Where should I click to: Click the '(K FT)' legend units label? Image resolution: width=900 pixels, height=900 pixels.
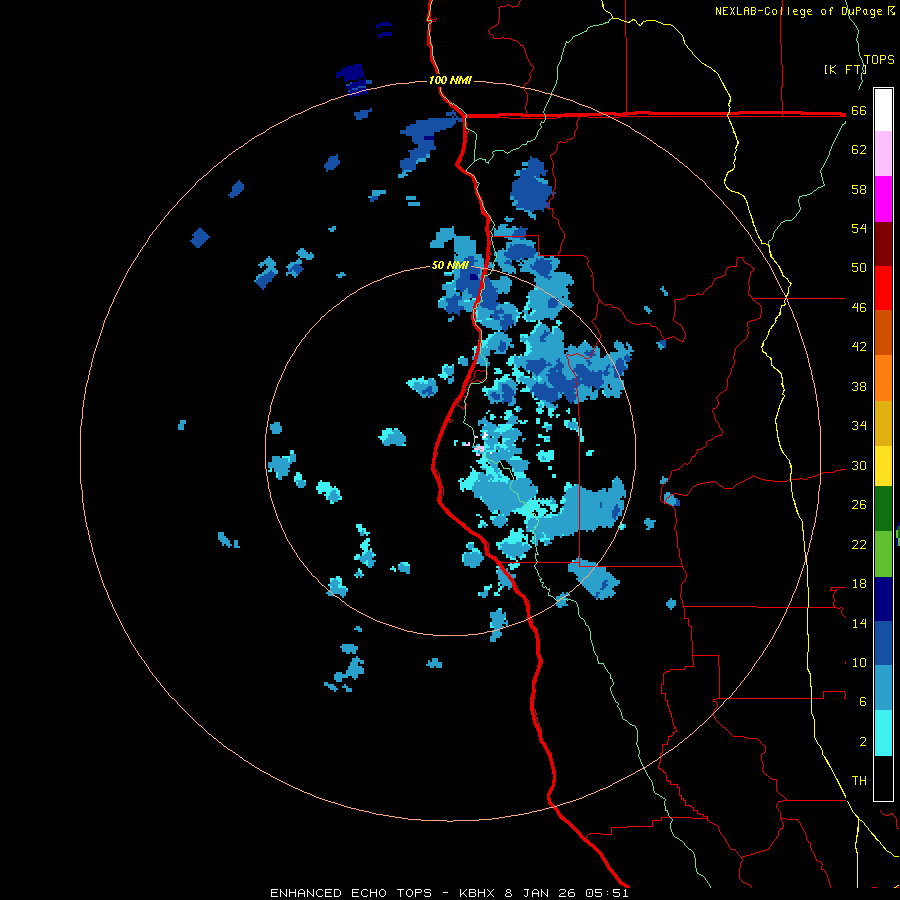pos(845,69)
